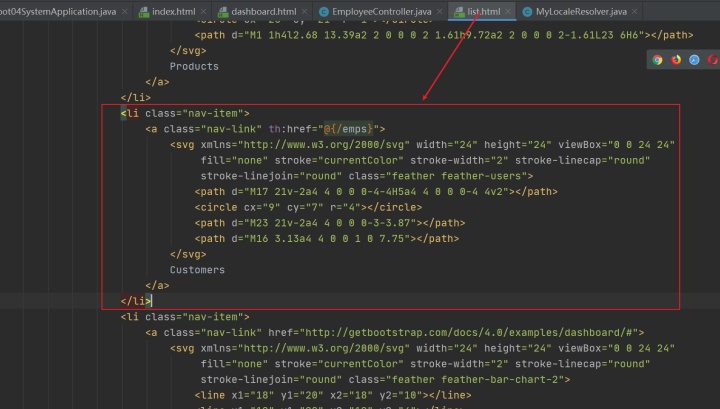Click the @{/emps} expression in th:href

click(348, 129)
